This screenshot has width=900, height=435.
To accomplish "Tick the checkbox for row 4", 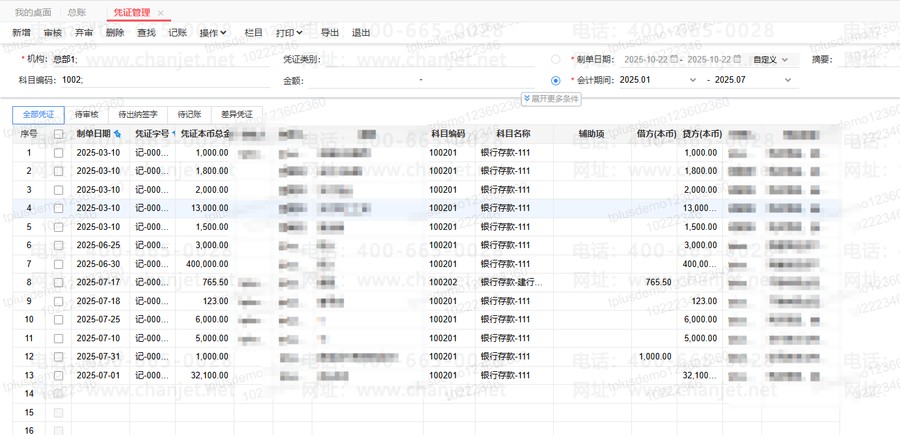I will (58, 209).
